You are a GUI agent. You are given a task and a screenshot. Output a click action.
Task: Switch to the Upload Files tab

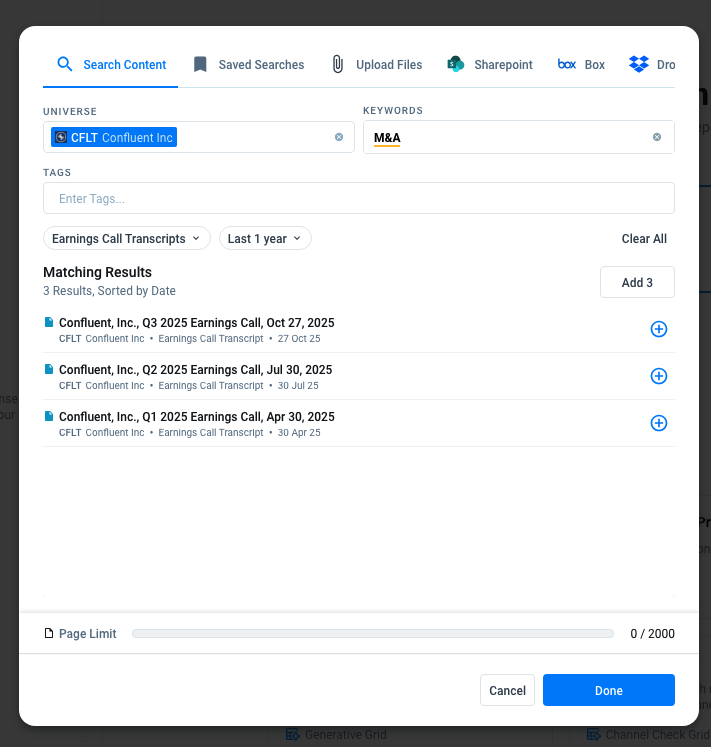coord(377,64)
